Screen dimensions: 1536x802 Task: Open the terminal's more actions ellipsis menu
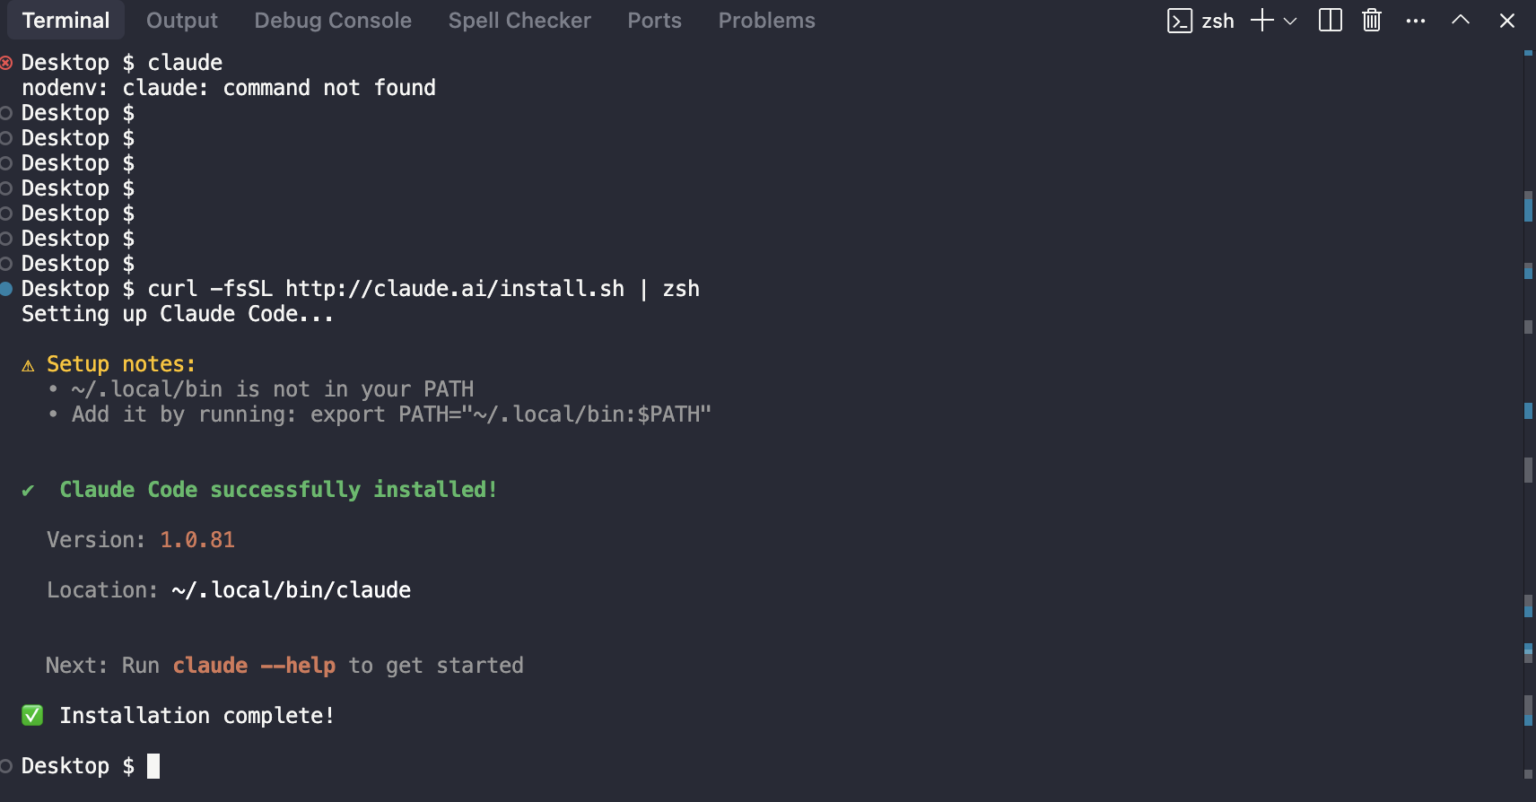(1415, 20)
